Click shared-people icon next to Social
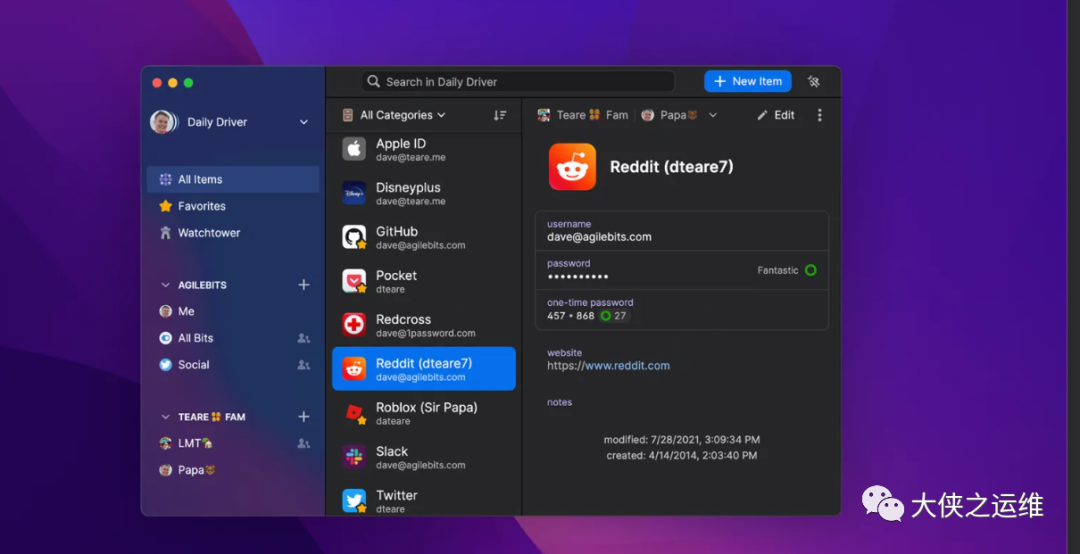The image size is (1080, 554). (x=304, y=365)
